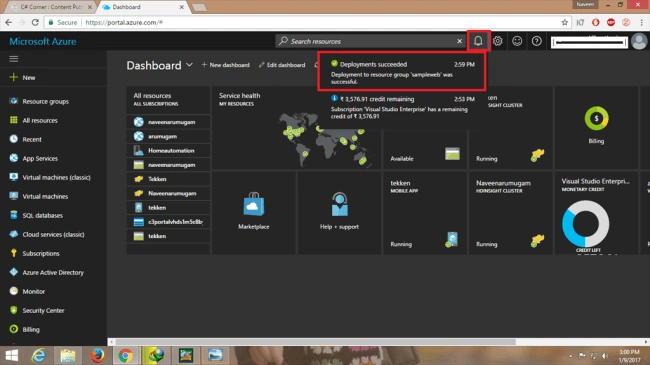Image resolution: width=650 pixels, height=365 pixels.
Task: Click the SQL databases sidebar icon
Action: 14,215
